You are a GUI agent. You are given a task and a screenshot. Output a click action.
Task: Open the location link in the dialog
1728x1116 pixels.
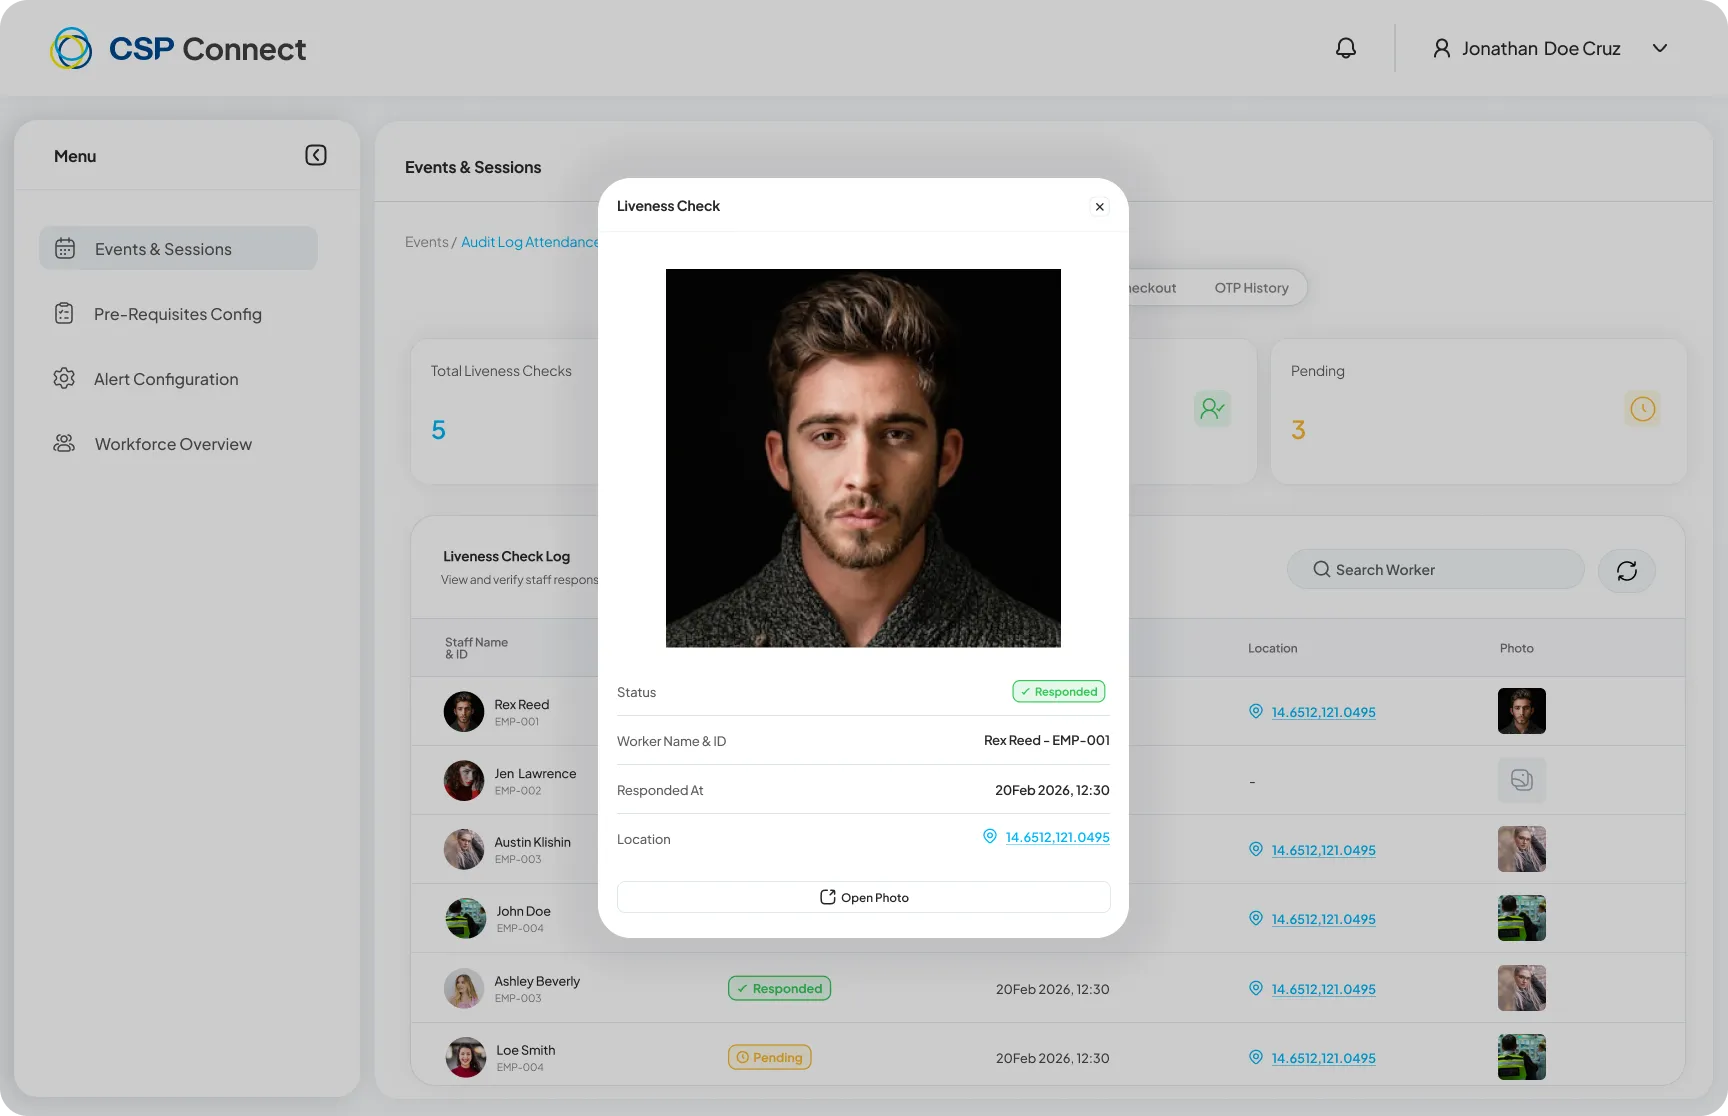pyautogui.click(x=1058, y=837)
